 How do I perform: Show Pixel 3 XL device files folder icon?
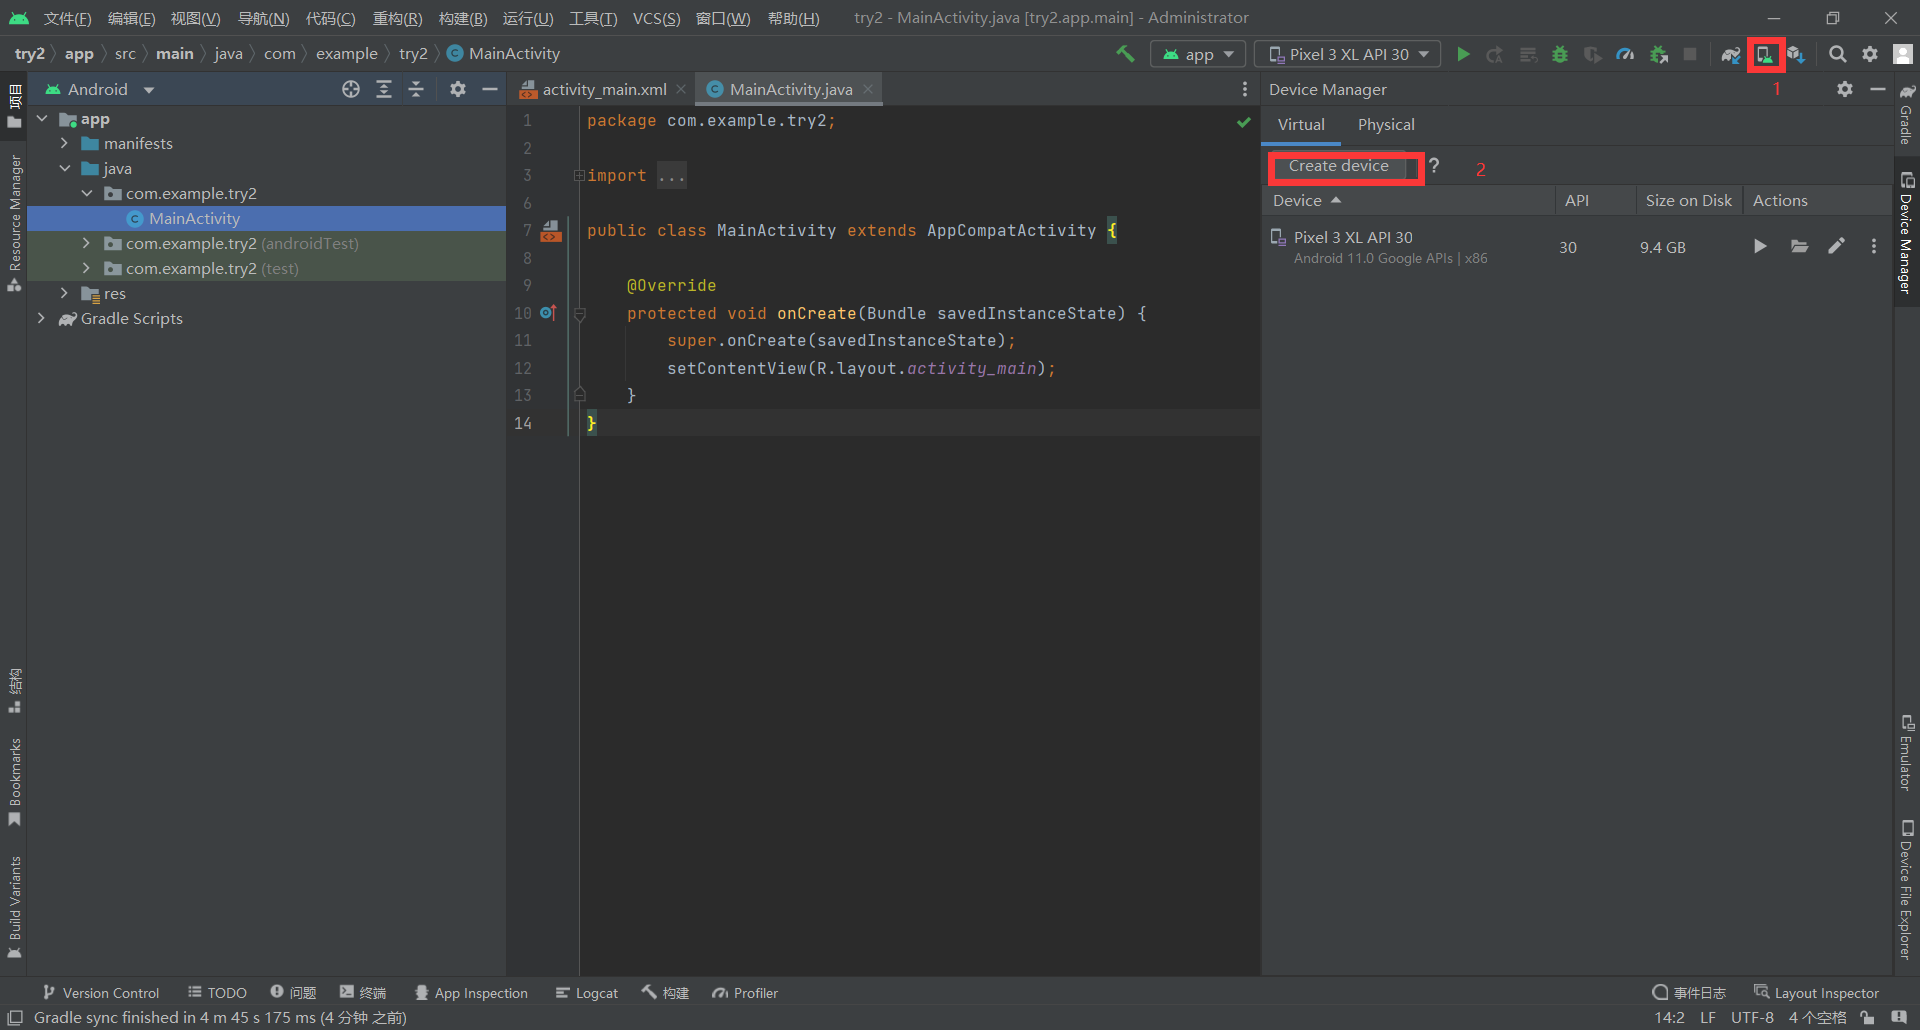(1799, 246)
